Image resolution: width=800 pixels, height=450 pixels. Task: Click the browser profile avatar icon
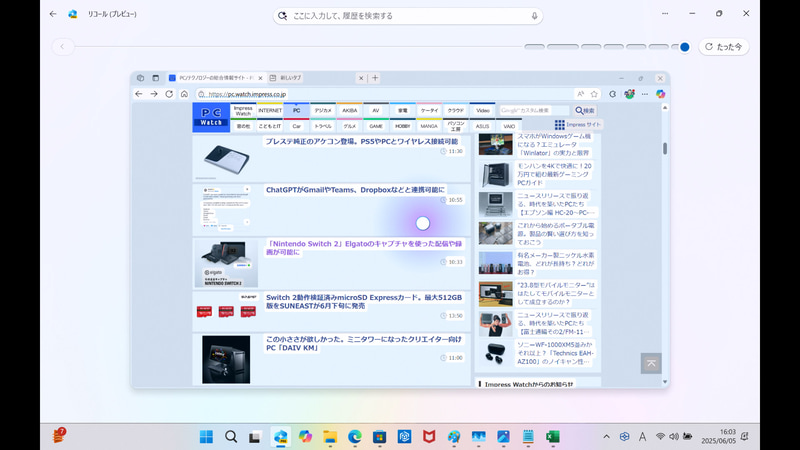[x=630, y=94]
